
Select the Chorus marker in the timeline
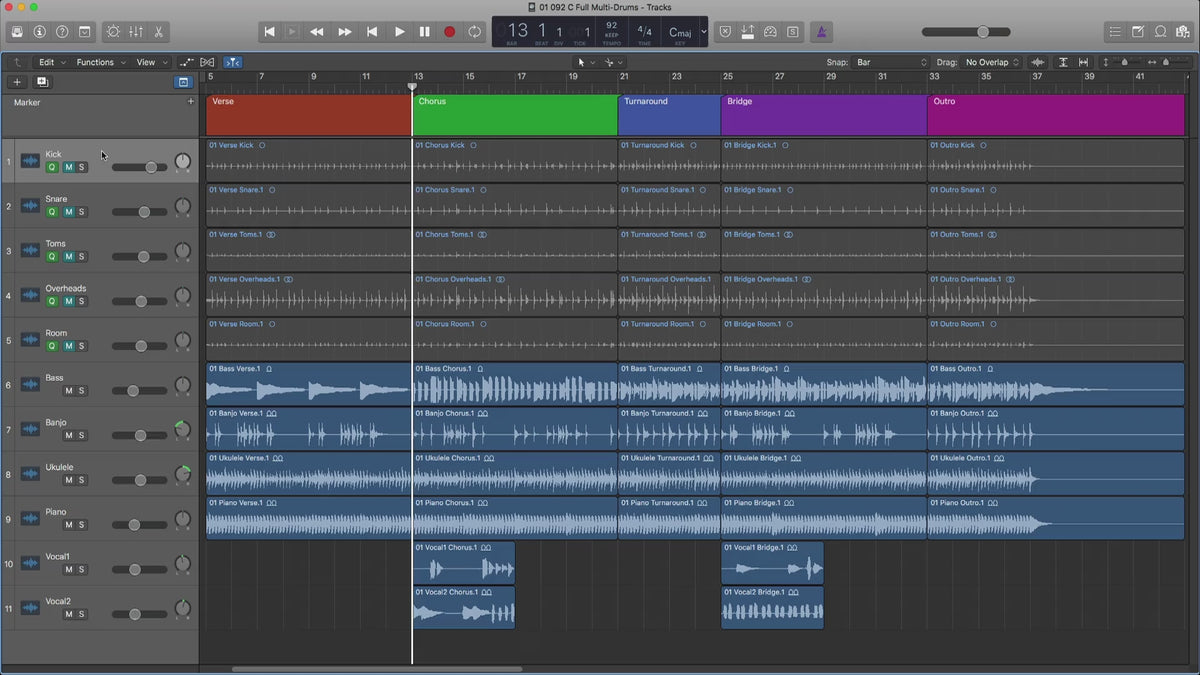pos(514,114)
